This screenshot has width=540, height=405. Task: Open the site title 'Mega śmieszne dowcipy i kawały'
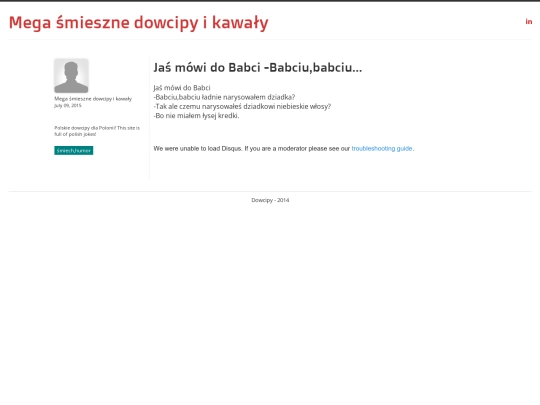pyautogui.click(x=138, y=23)
